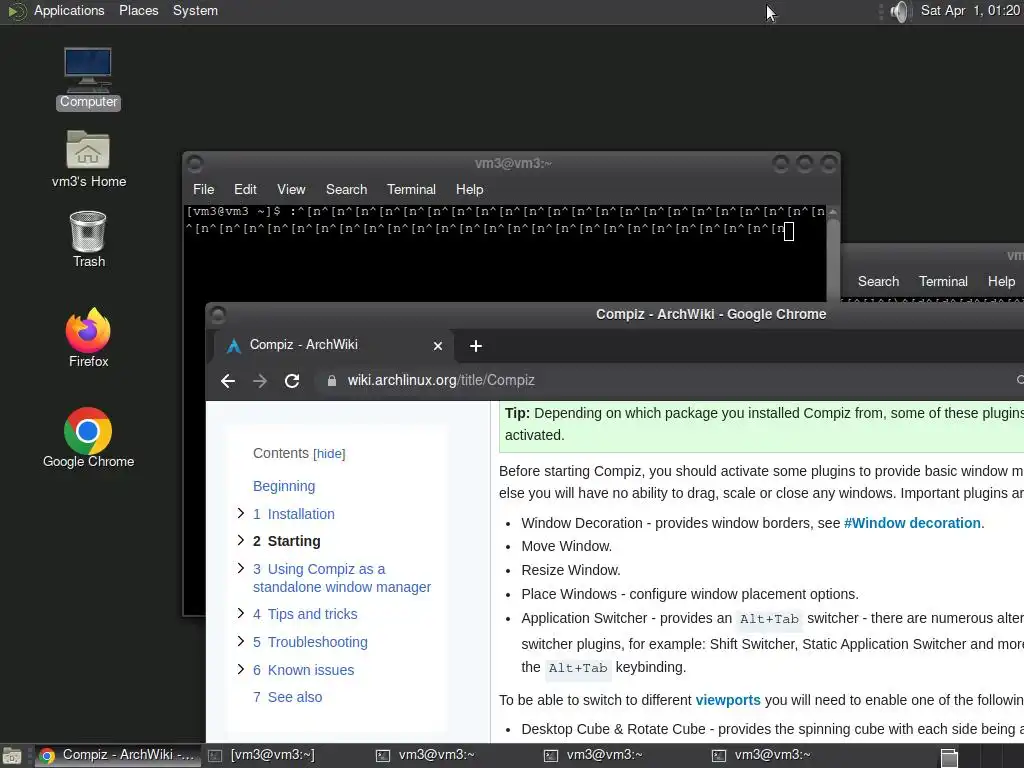Launch Google Chrome from the desktop

point(88,438)
